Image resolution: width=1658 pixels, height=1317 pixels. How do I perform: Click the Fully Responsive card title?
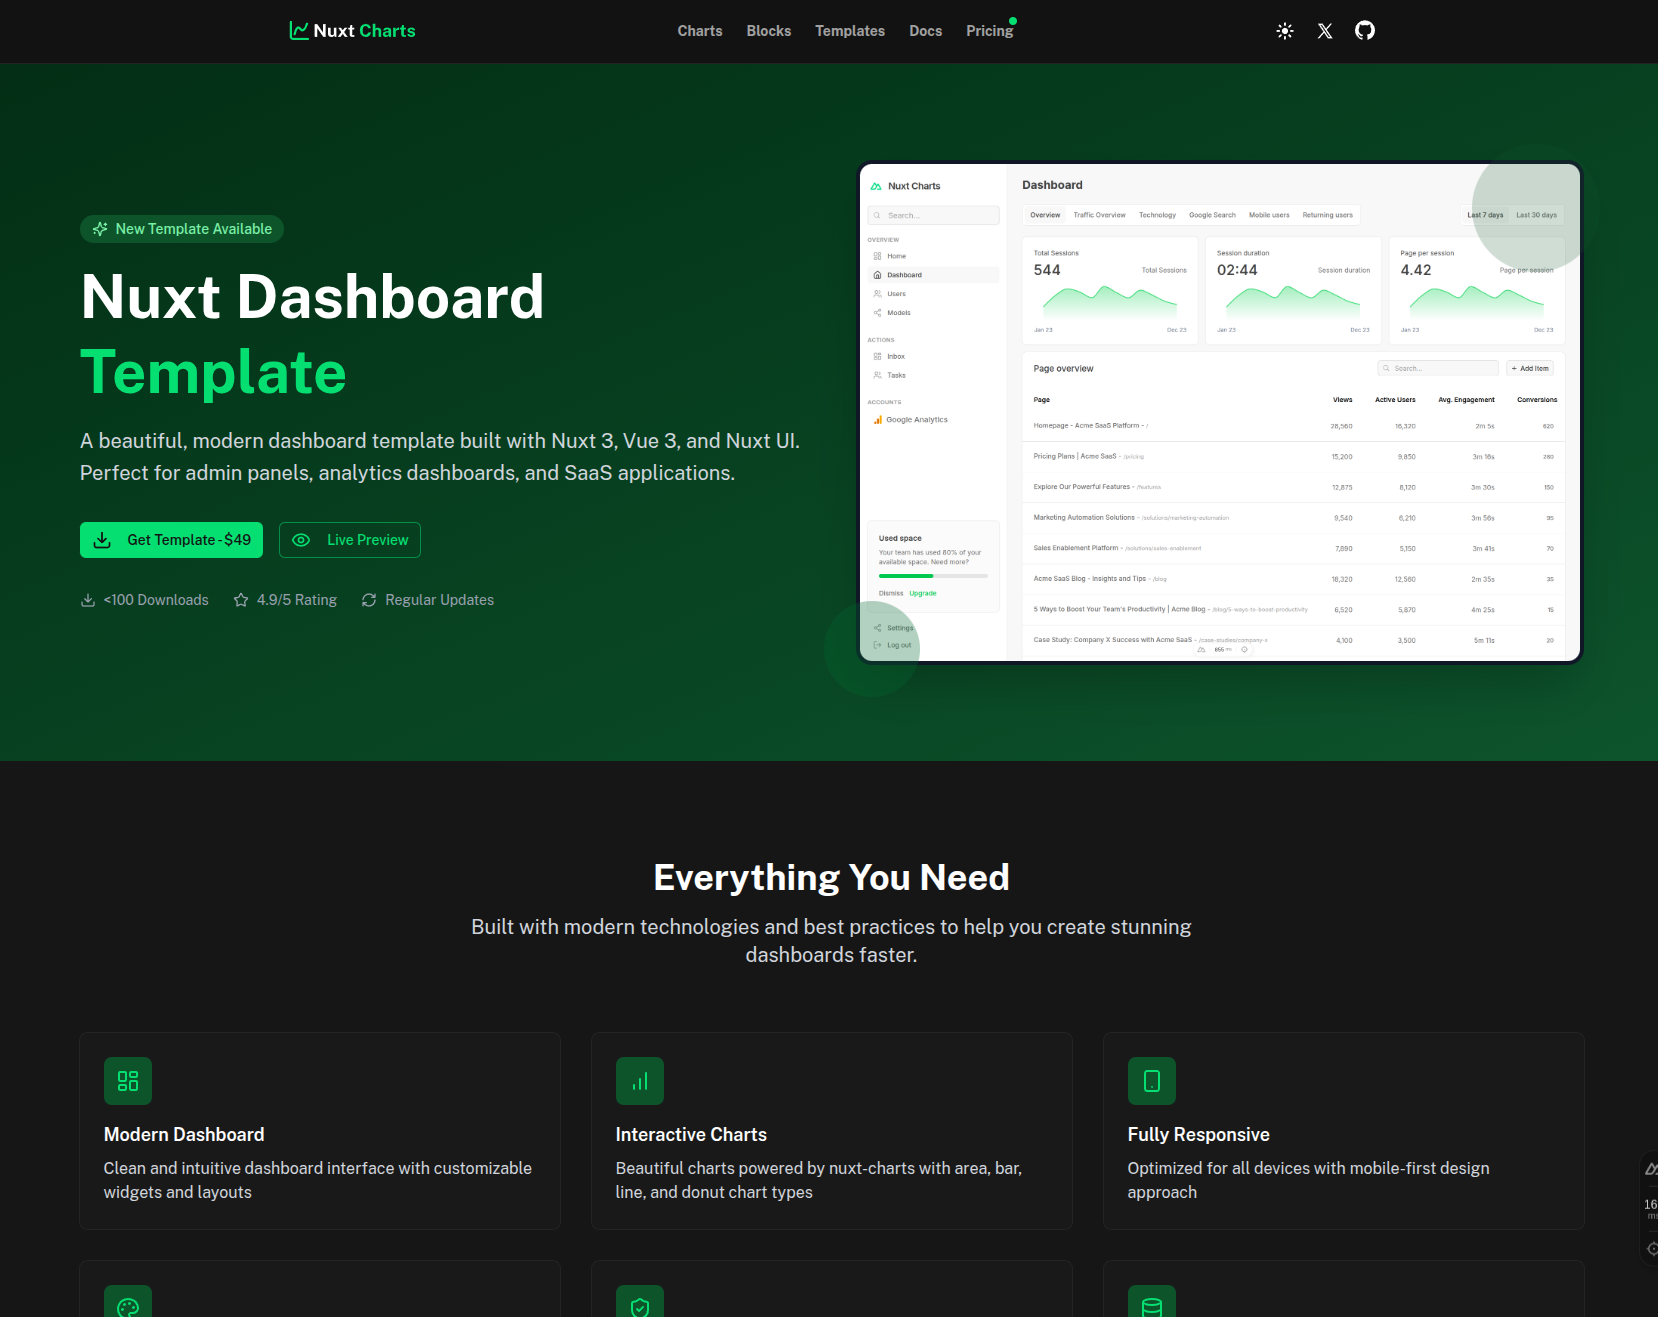(x=1198, y=1135)
